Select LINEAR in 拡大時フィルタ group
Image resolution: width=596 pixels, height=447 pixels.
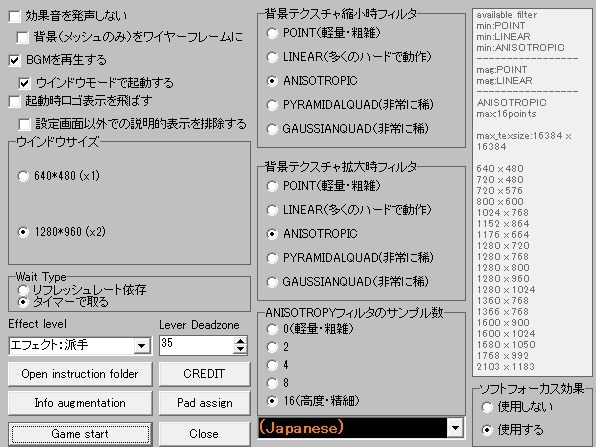(x=272, y=210)
